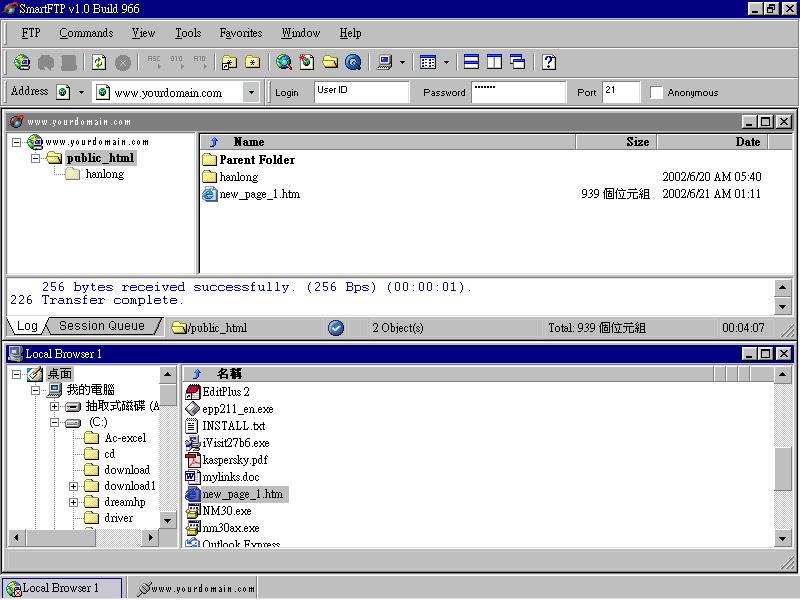Image resolution: width=800 pixels, height=600 pixels.
Task: Open the Window menu
Action: (301, 33)
